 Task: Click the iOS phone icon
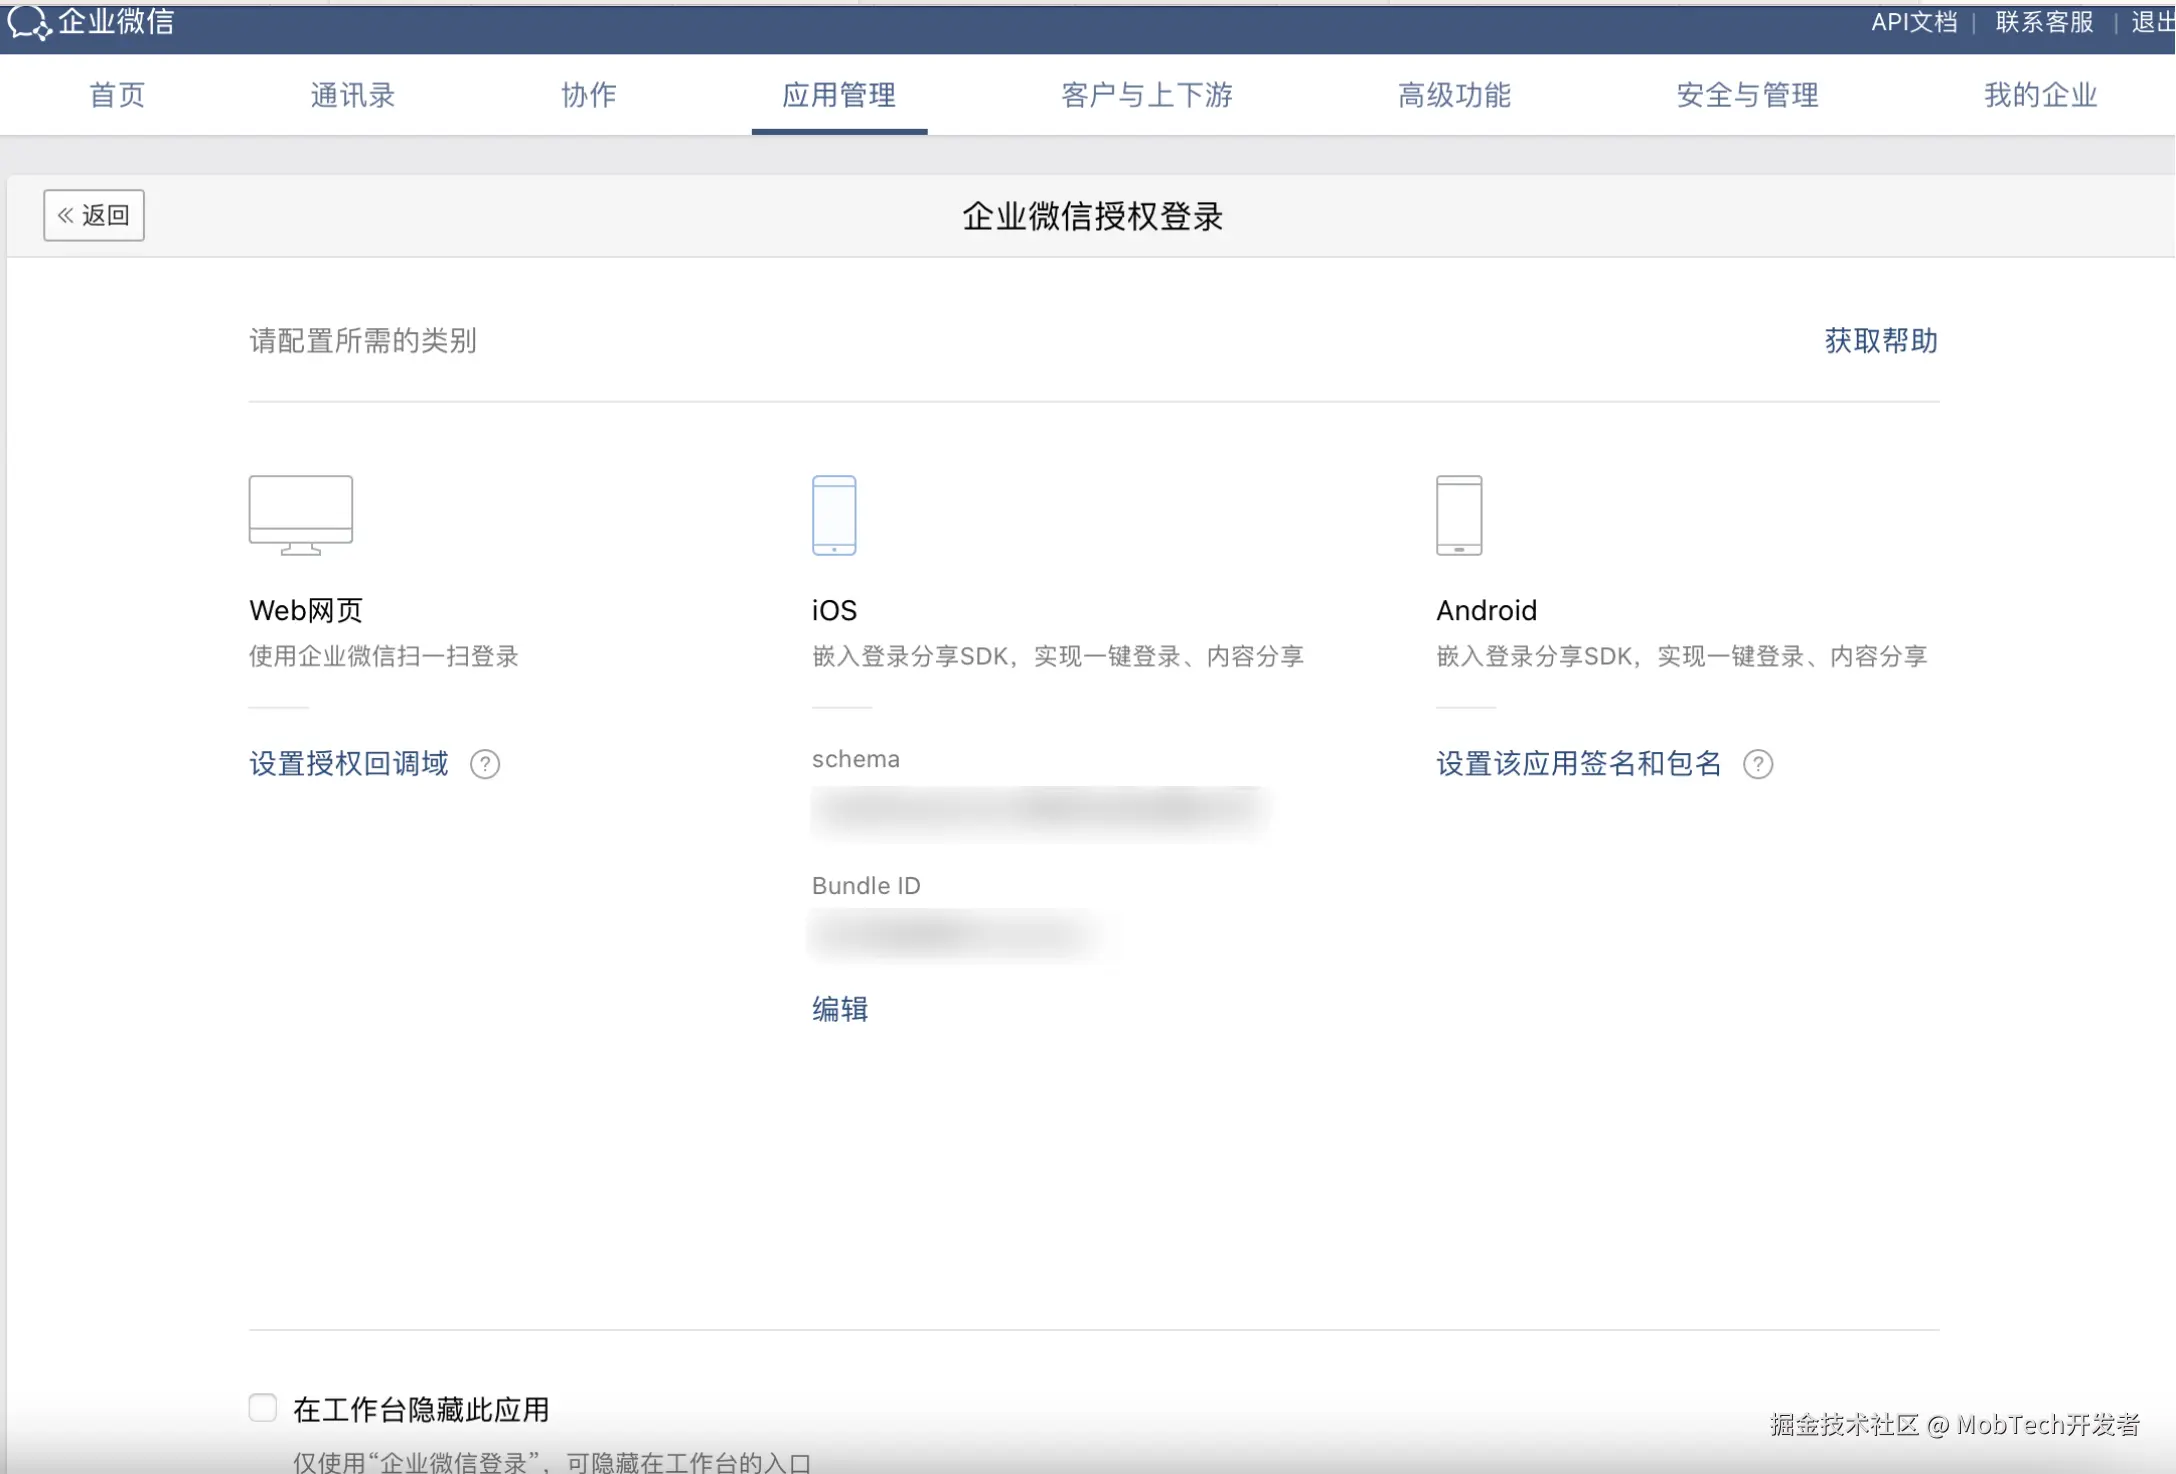(834, 515)
